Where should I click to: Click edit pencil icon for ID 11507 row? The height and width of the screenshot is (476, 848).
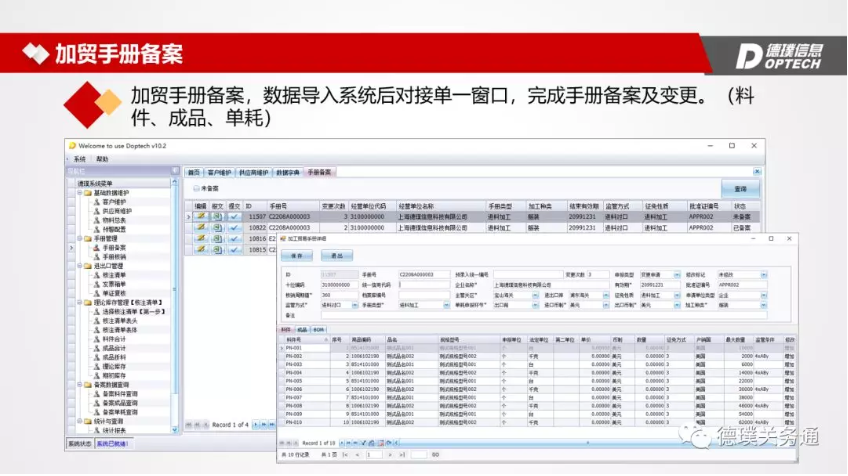point(201,216)
